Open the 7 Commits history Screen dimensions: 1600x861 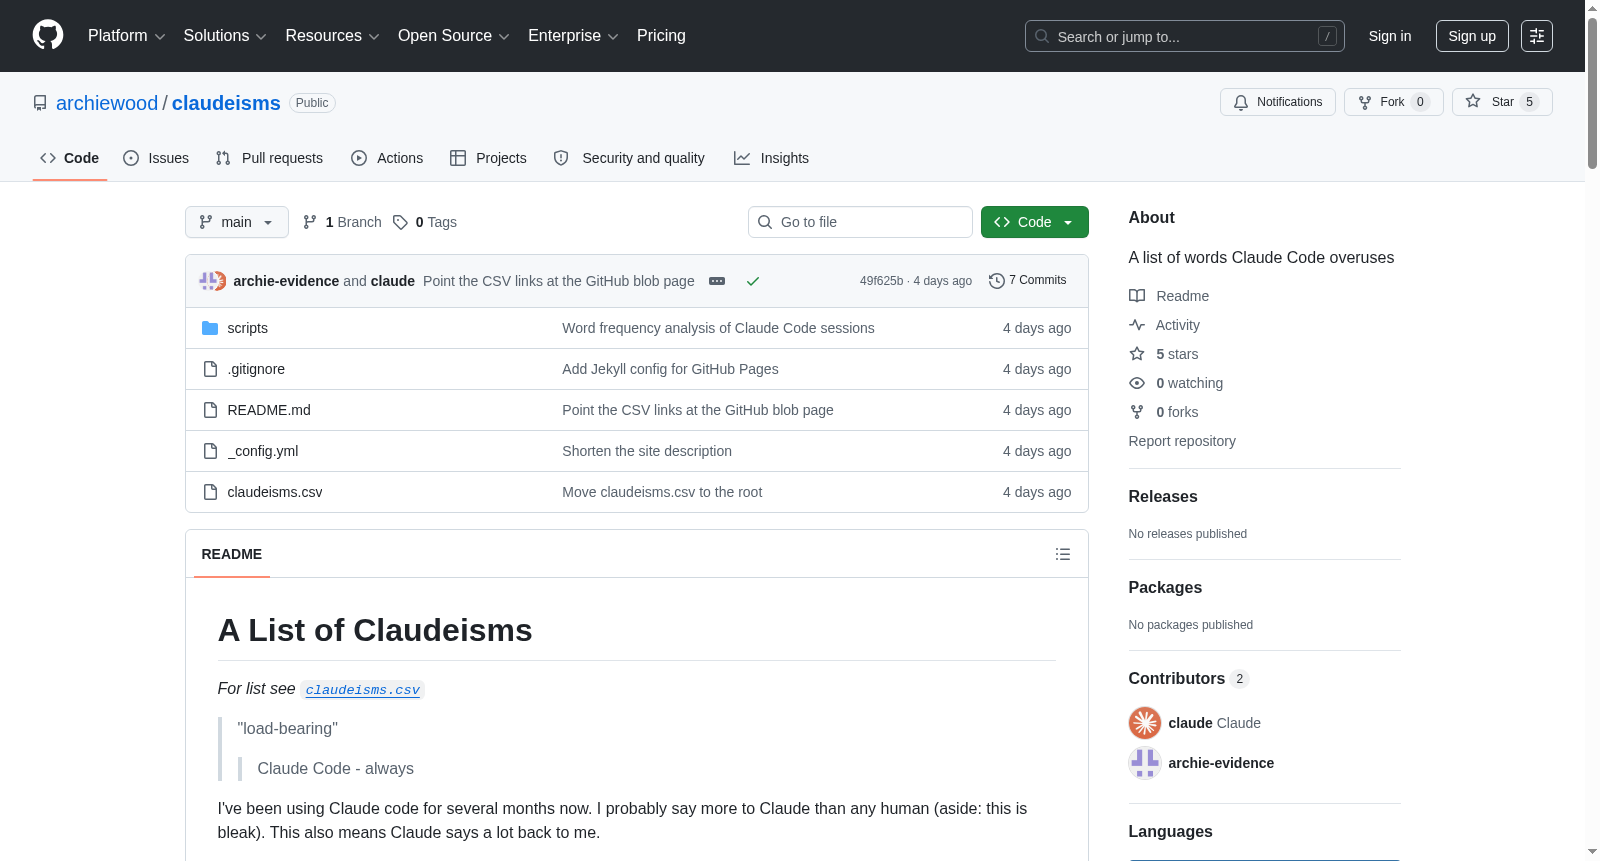point(1027,281)
